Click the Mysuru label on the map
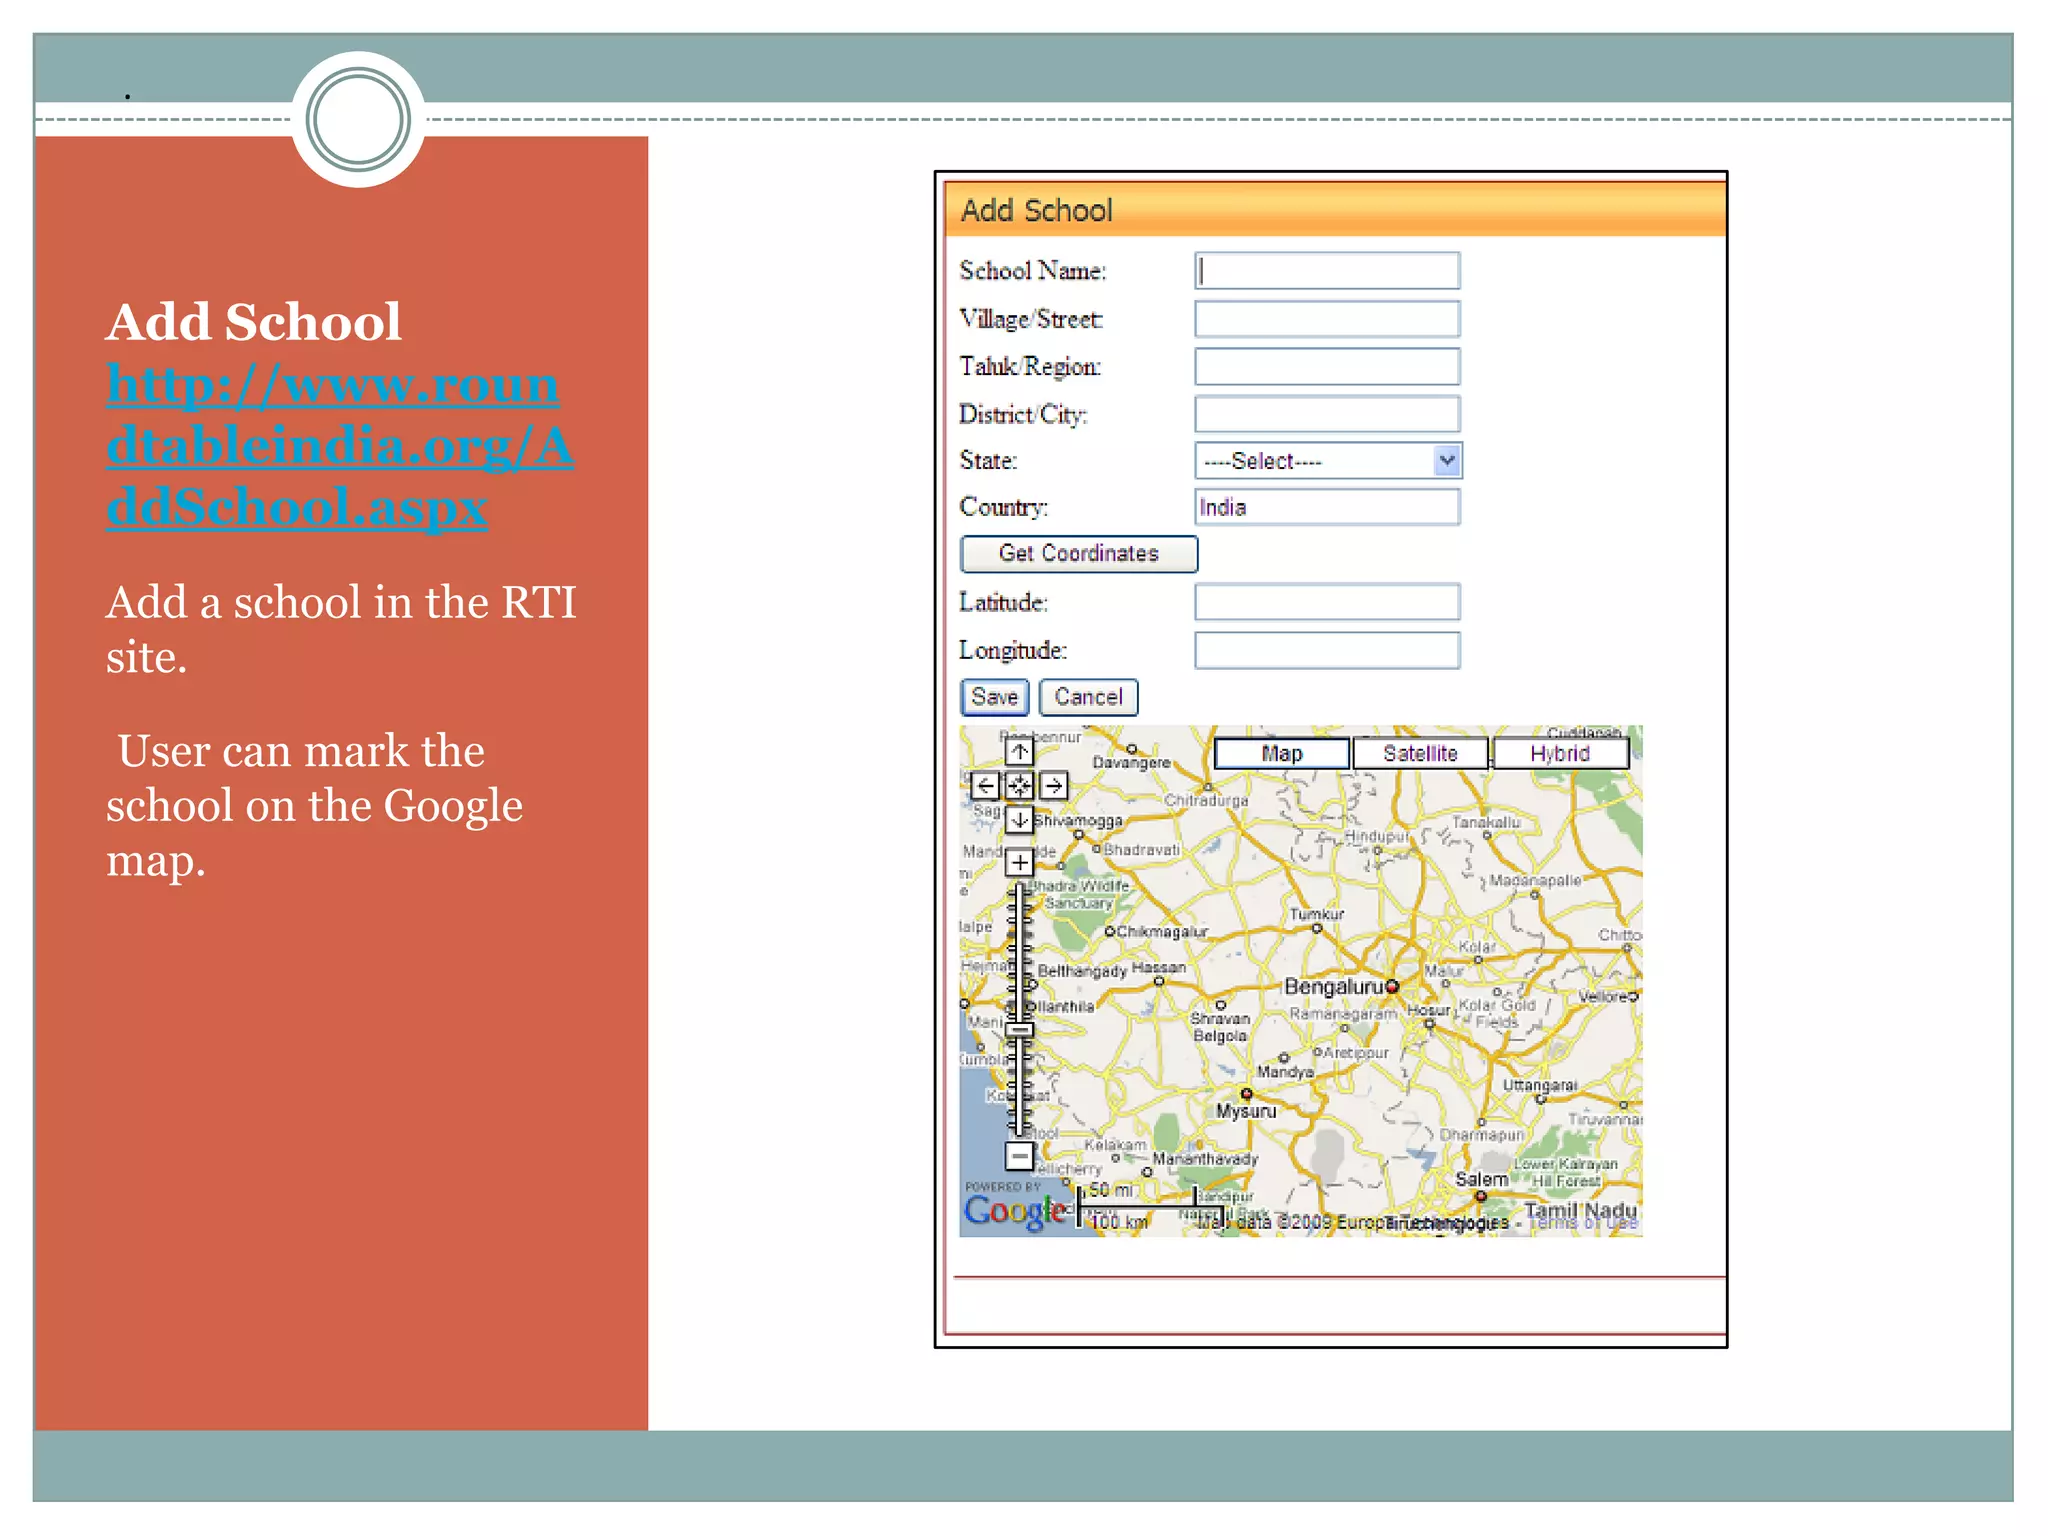Viewport: 2048px width, 1536px height. [1246, 1111]
